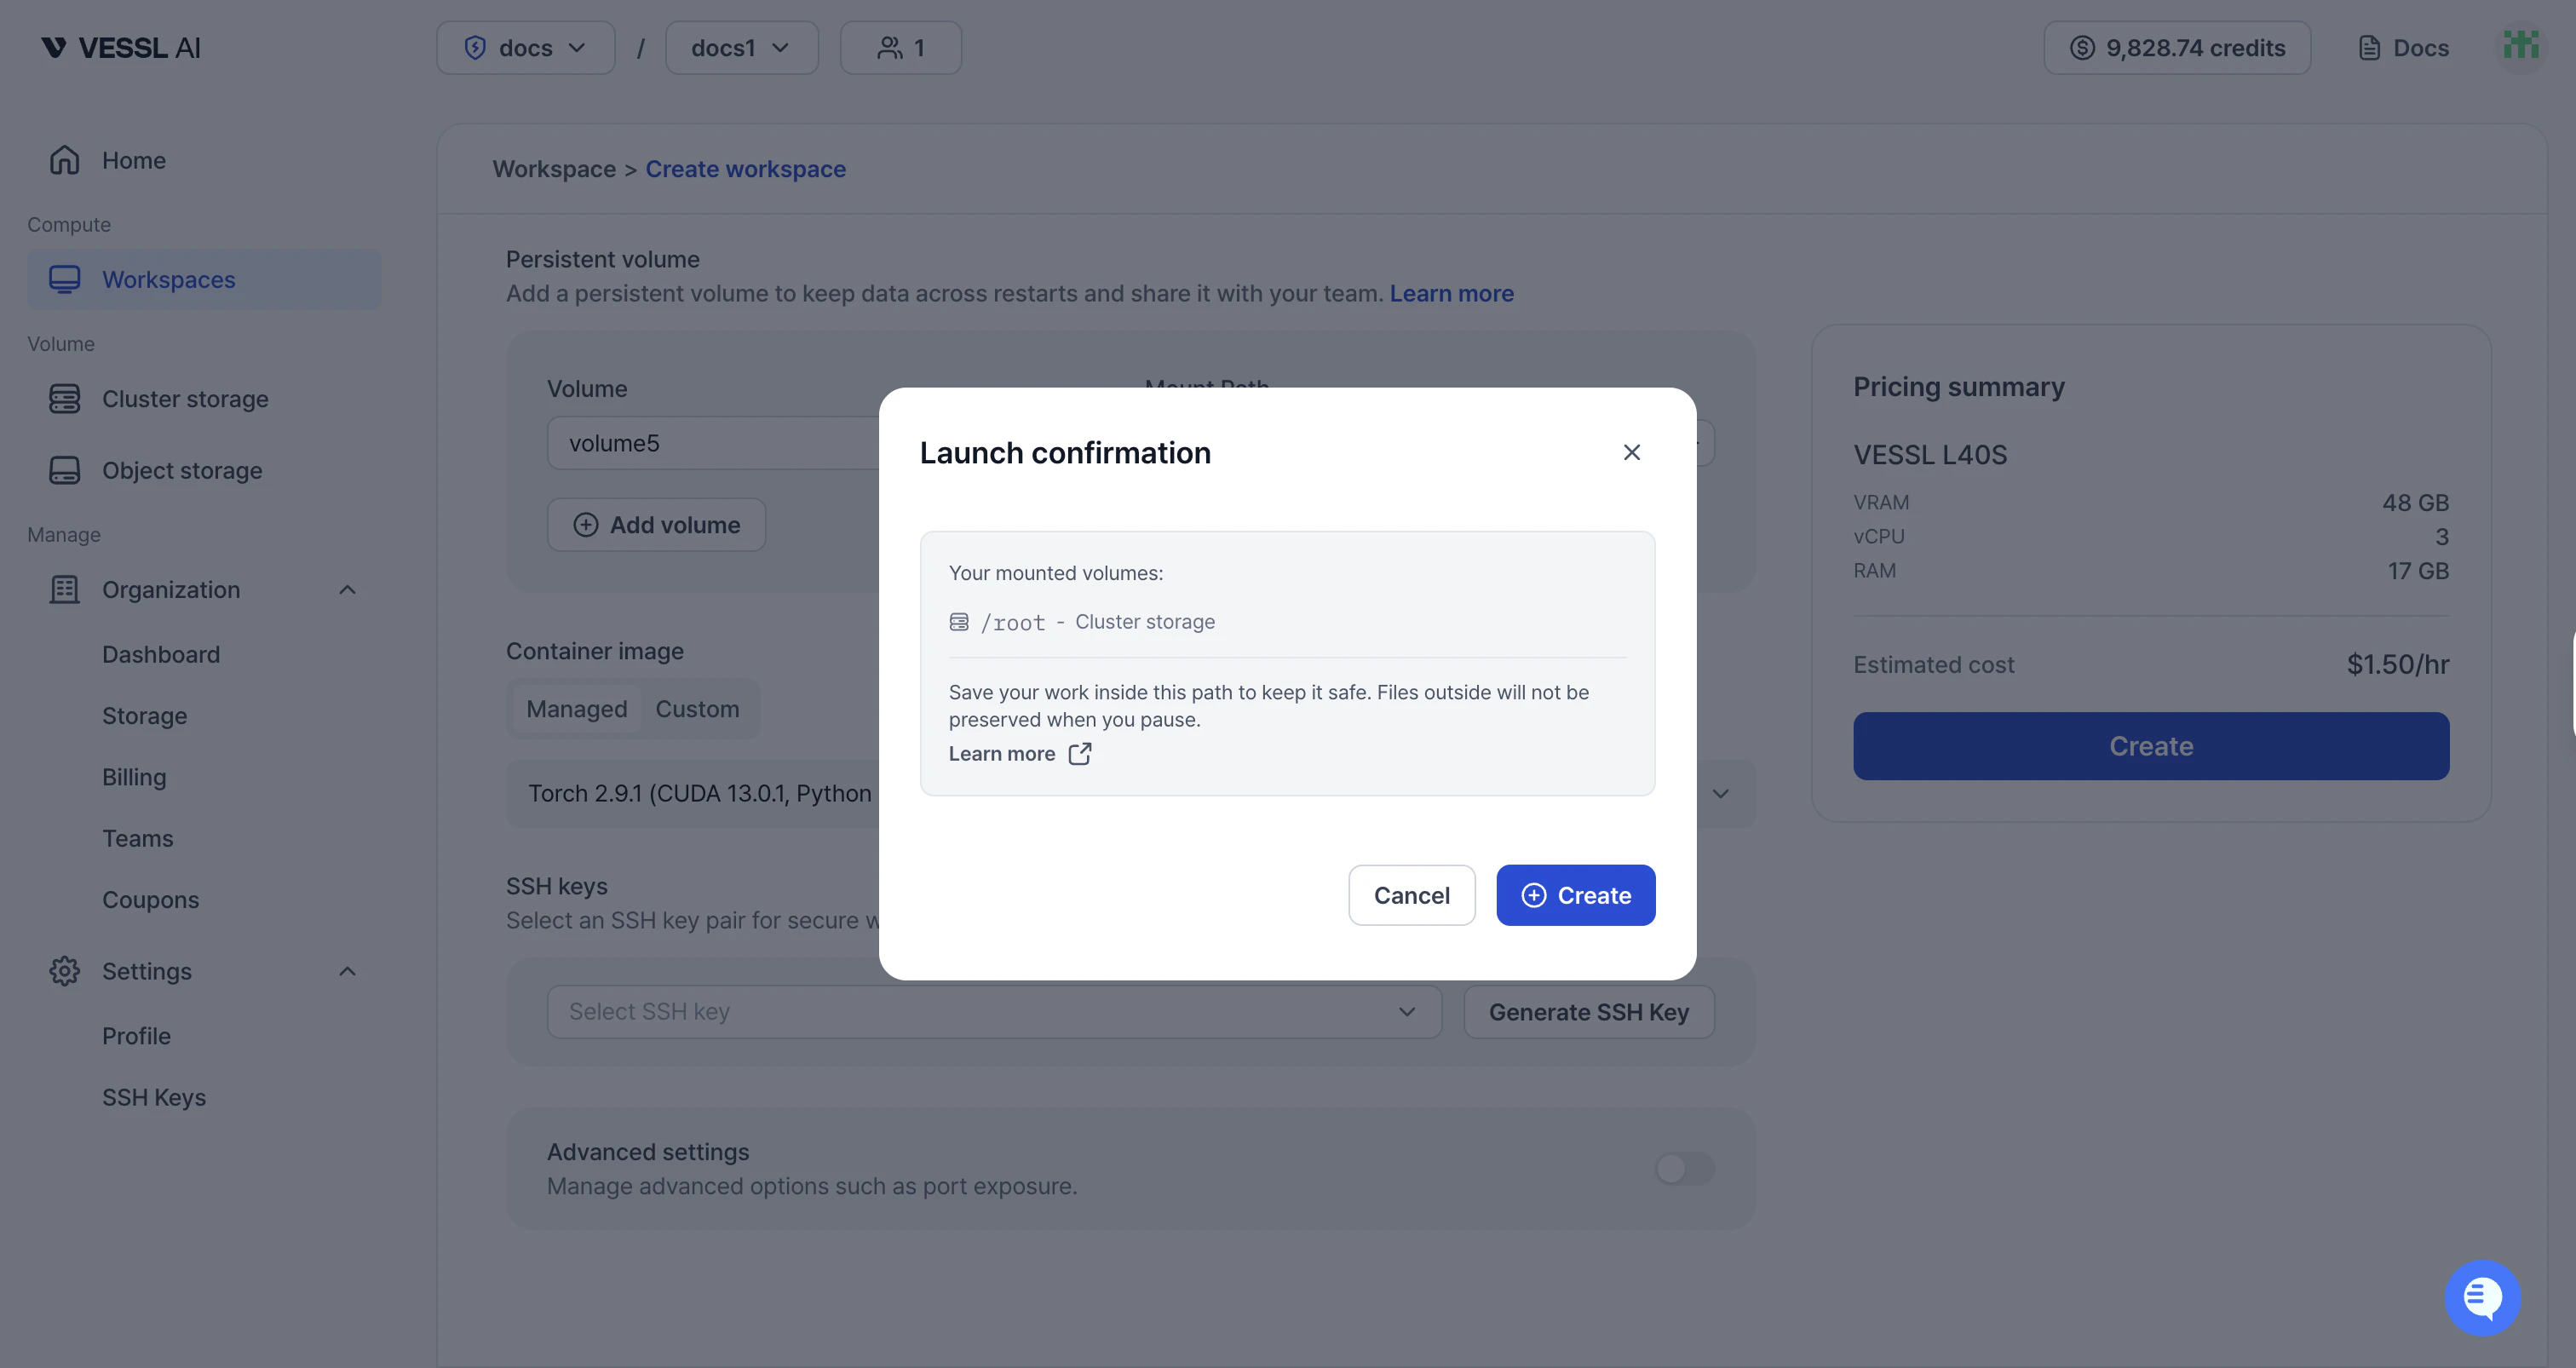The width and height of the screenshot is (2576, 1368).
Task: Open the Select SSH key dropdown
Action: click(x=994, y=1011)
